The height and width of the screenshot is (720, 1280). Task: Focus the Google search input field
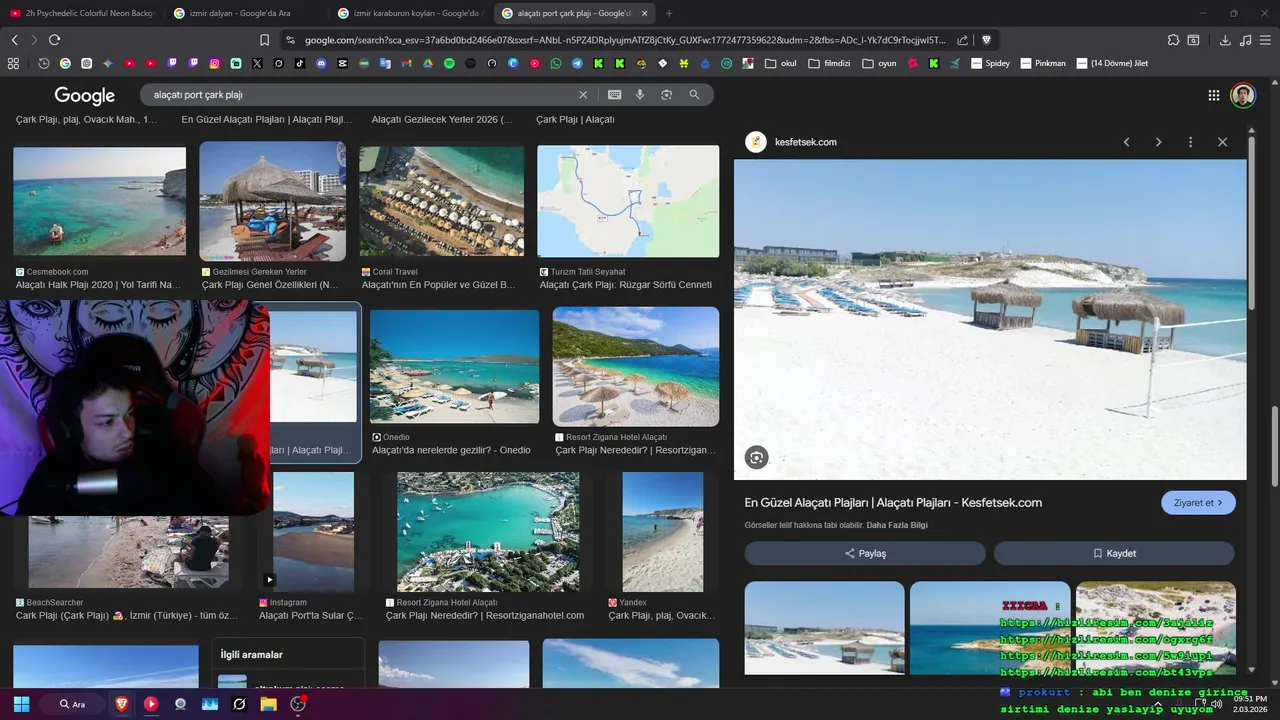tap(360, 95)
